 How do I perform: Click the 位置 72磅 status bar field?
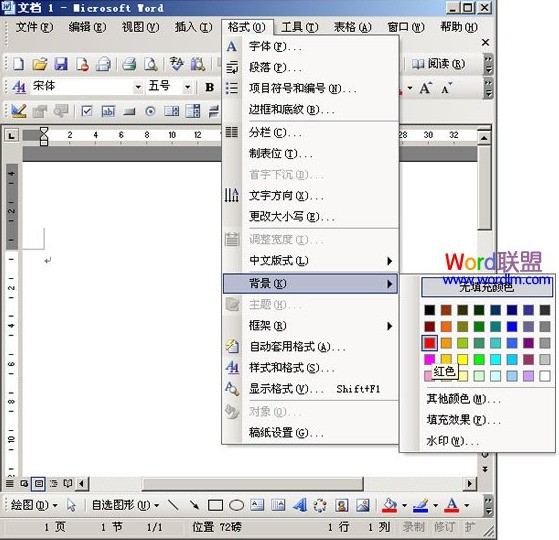217,527
